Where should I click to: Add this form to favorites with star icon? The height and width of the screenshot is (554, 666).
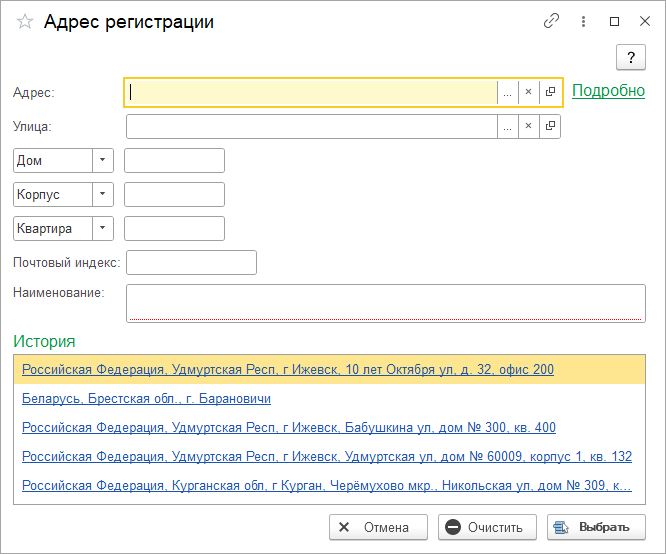pyautogui.click(x=25, y=21)
